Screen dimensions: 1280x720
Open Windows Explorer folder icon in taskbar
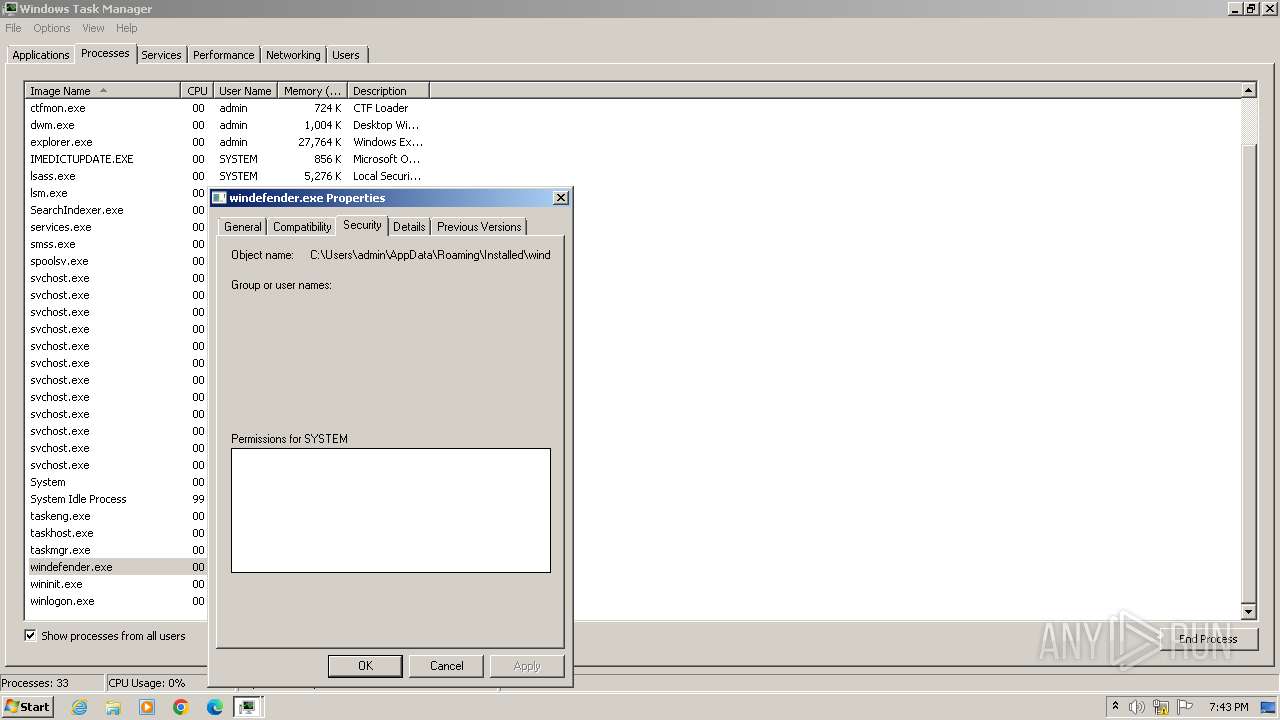(113, 707)
